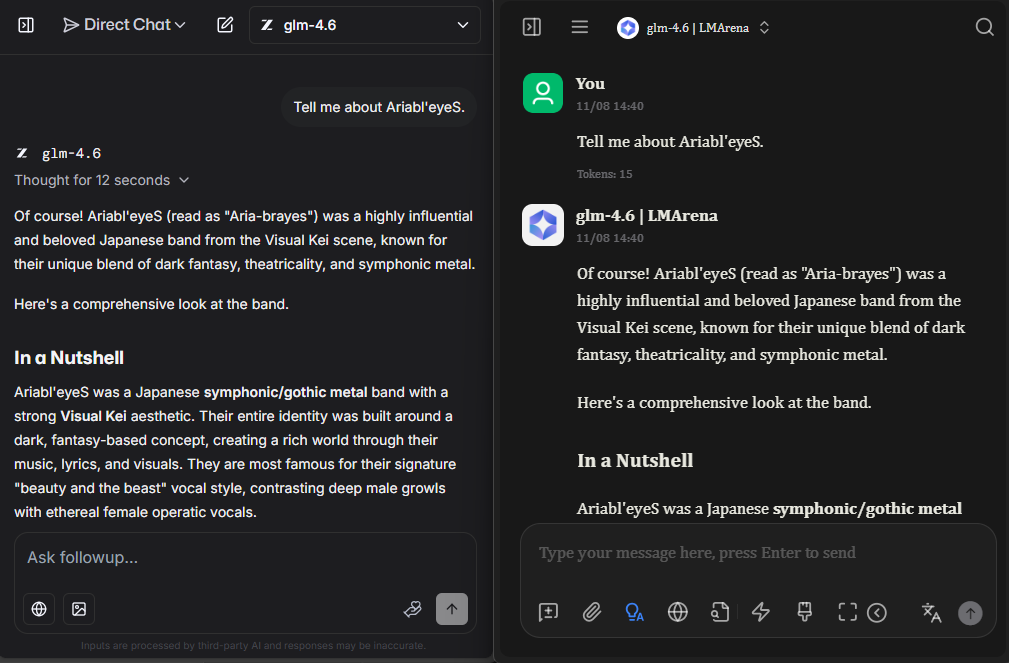Expand input with the fullscreen brackets icon
This screenshot has width=1009, height=663.
pos(847,612)
